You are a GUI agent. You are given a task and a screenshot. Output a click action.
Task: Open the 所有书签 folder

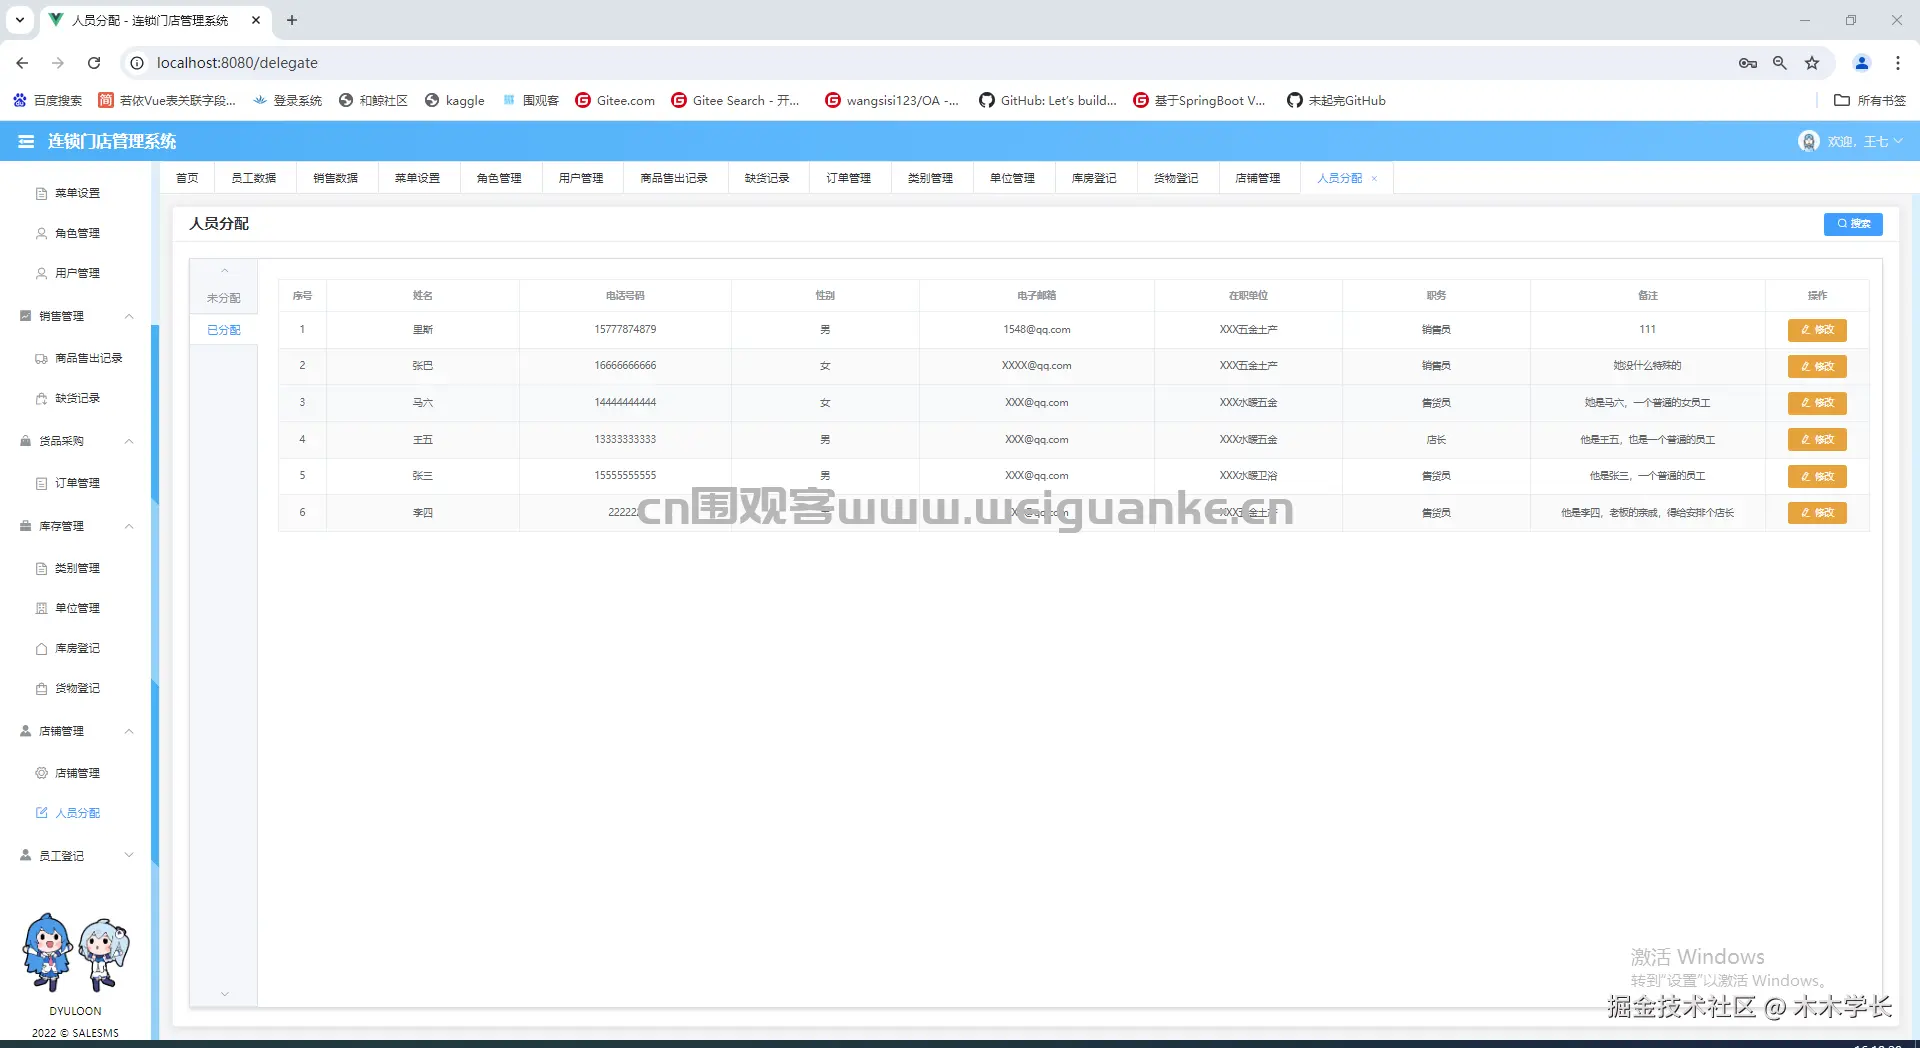click(1870, 100)
